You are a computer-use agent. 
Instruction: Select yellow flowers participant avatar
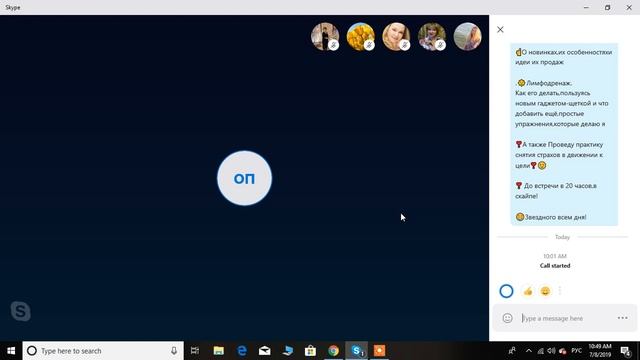(360, 37)
